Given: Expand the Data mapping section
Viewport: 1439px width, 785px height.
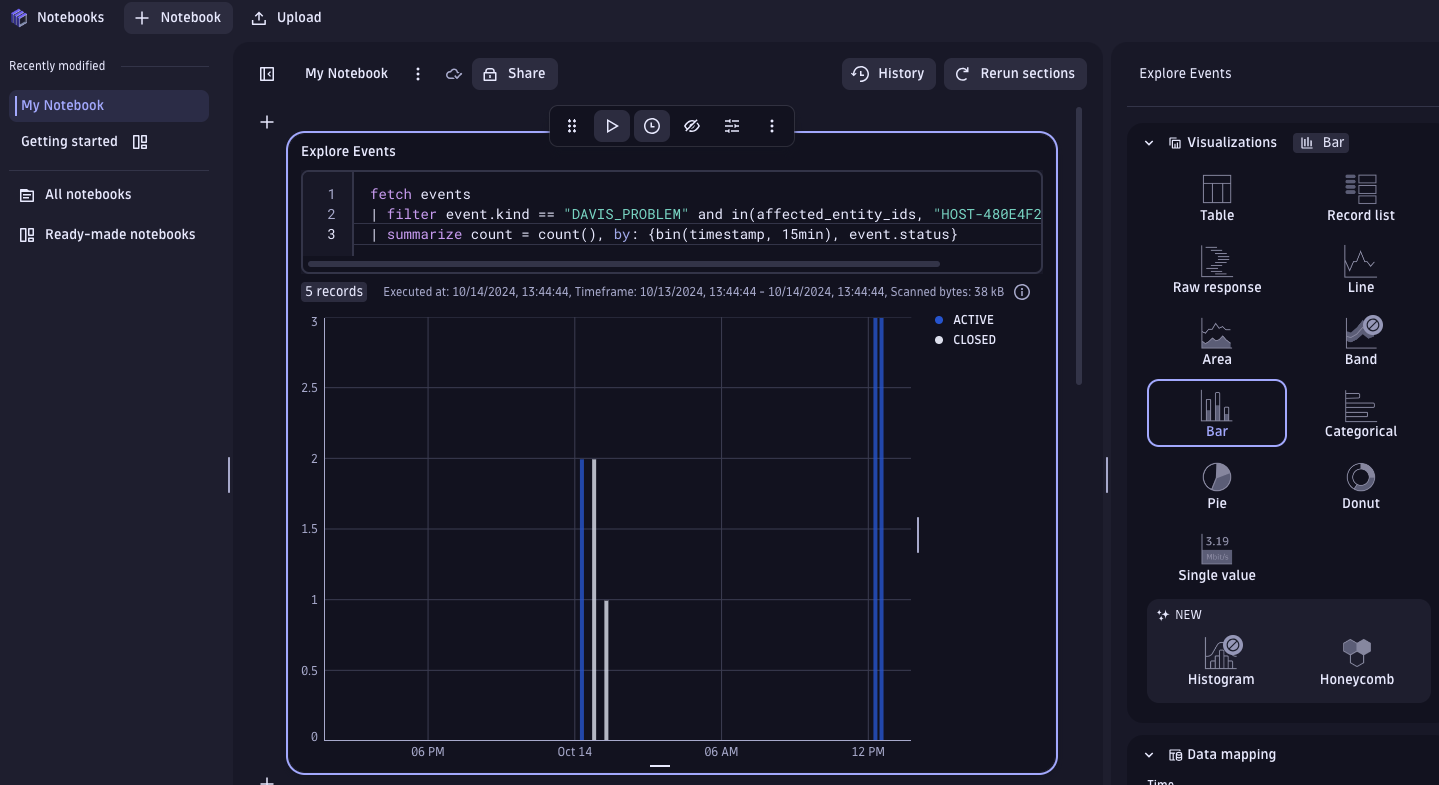Looking at the screenshot, I should pyautogui.click(x=1148, y=754).
